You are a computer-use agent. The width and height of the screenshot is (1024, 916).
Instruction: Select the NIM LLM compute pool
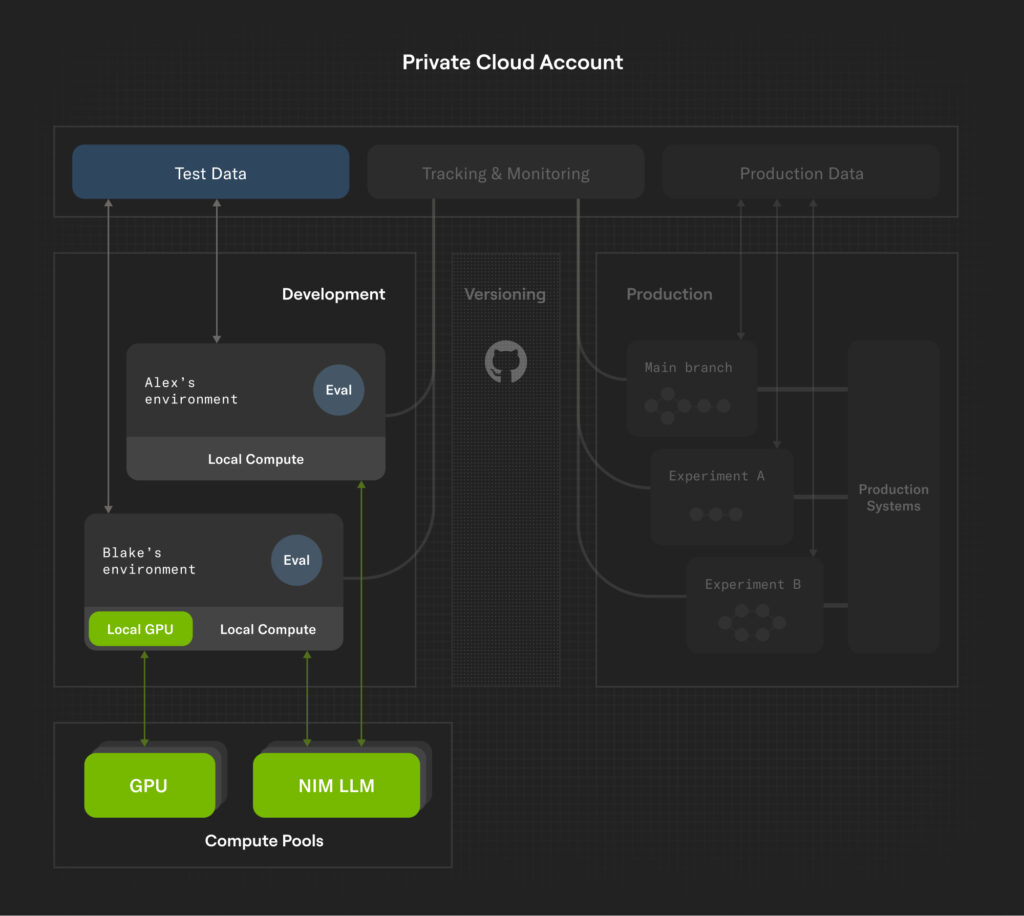(x=336, y=785)
